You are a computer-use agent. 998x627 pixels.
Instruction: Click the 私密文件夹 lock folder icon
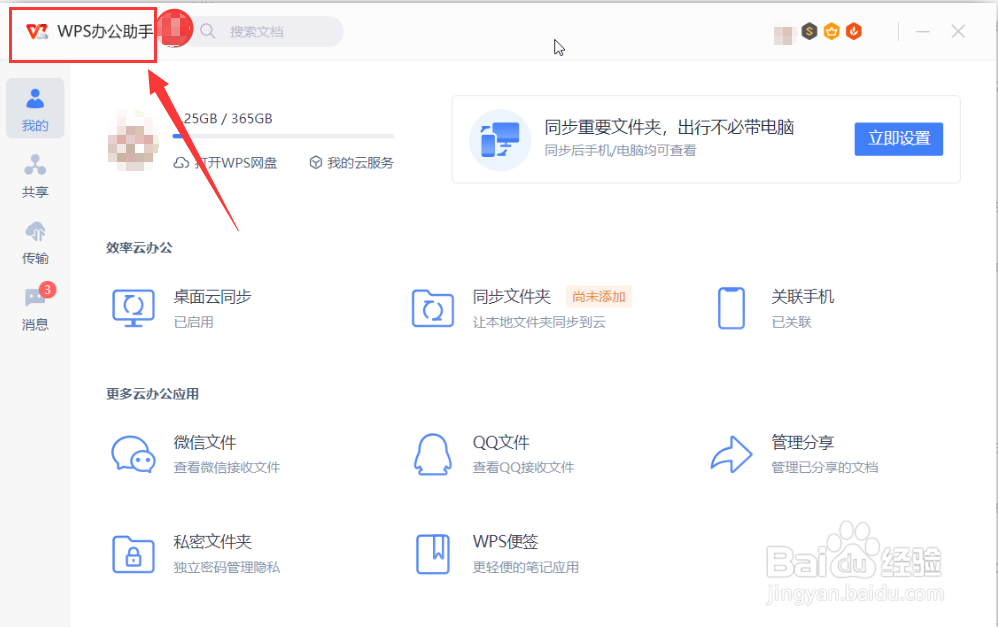pos(134,554)
